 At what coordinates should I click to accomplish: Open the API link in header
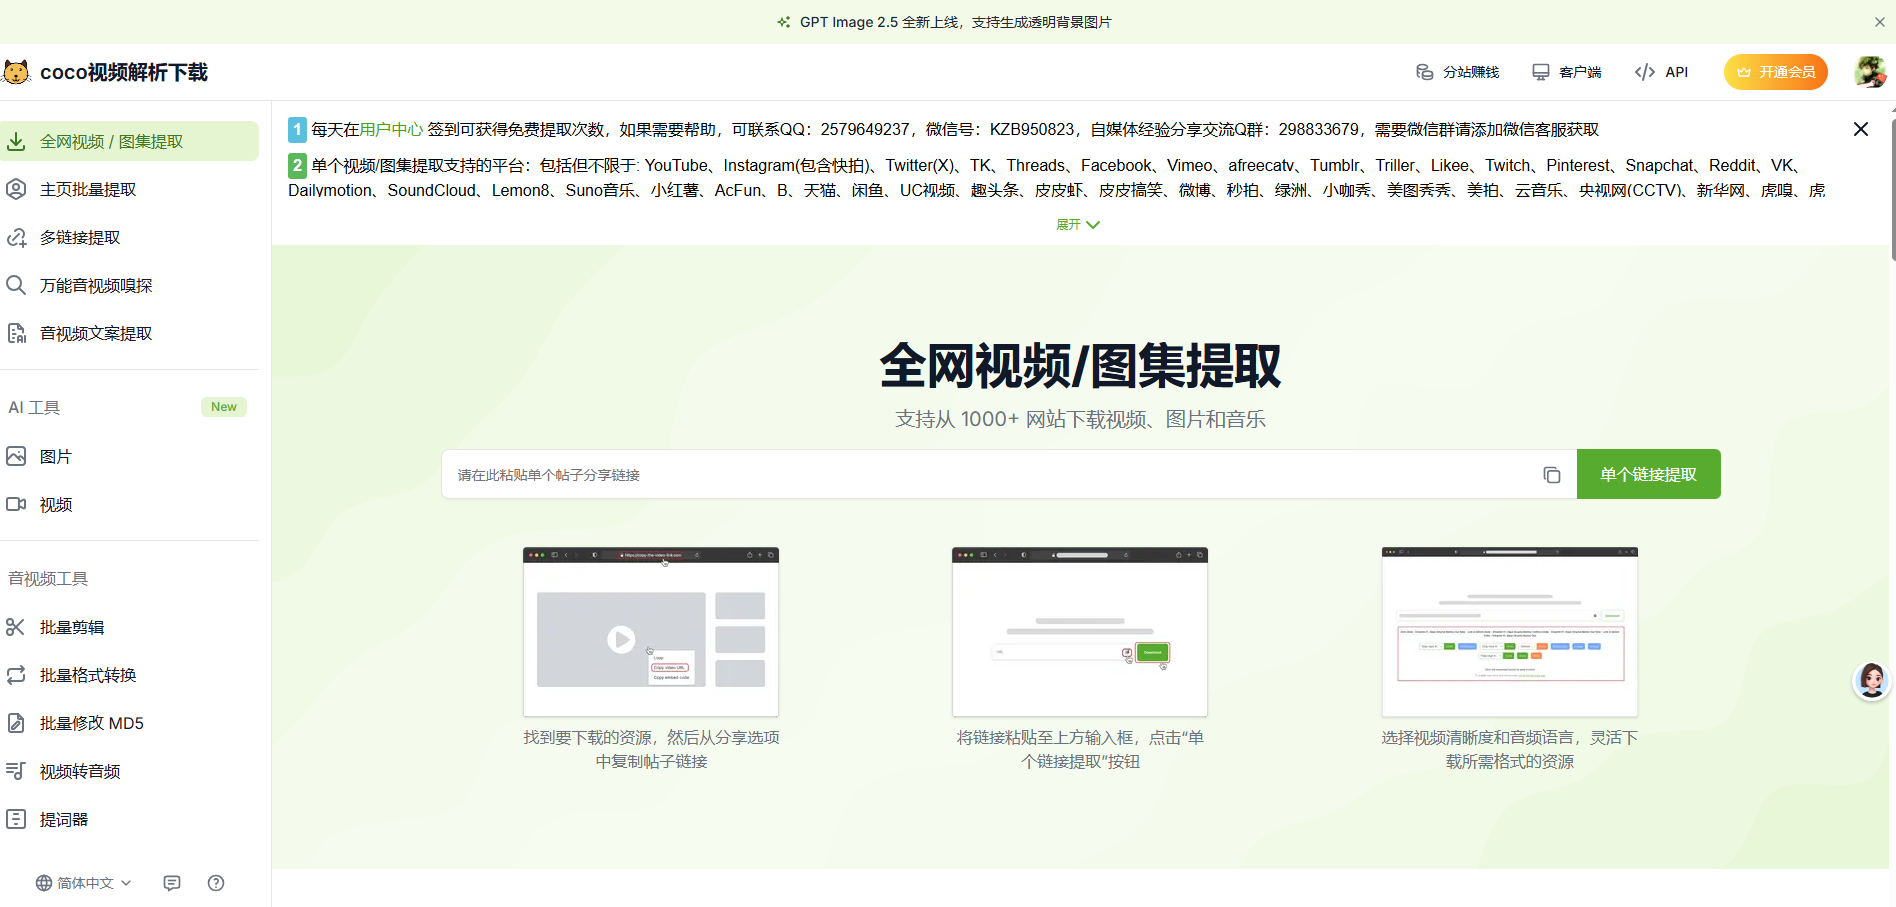pyautogui.click(x=1662, y=72)
